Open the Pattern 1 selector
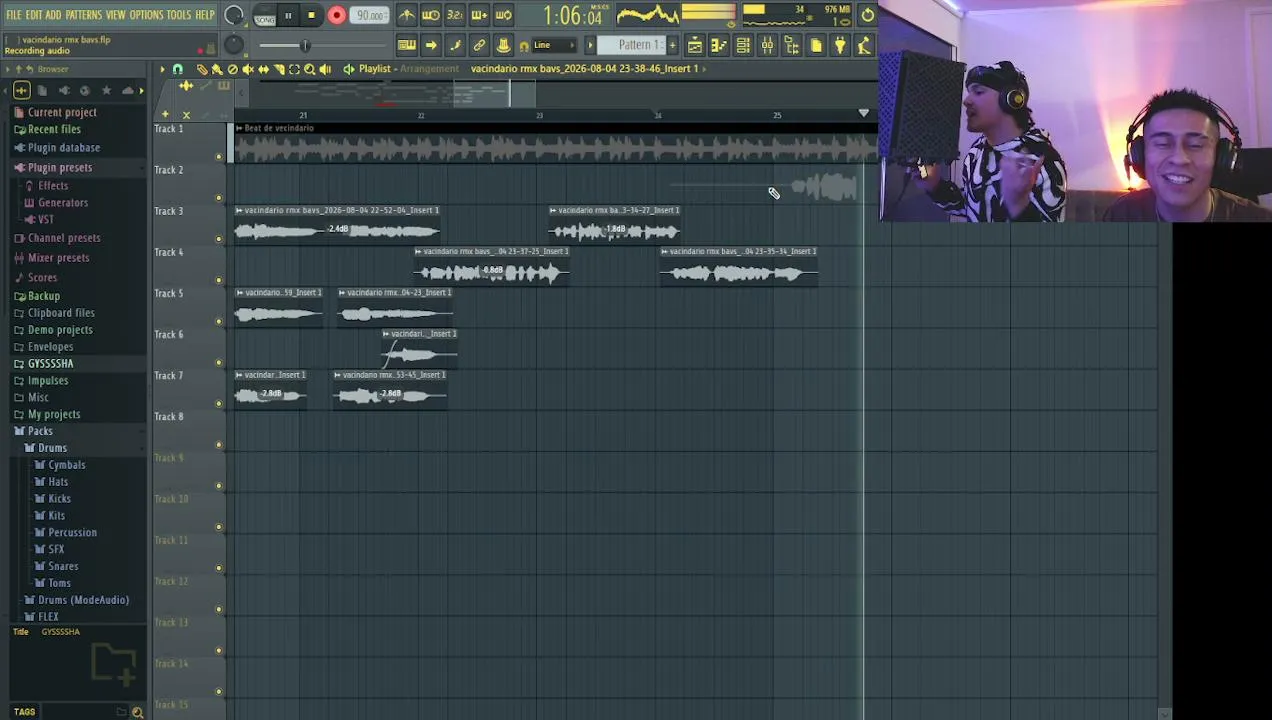Viewport: 1272px width, 720px height. pyautogui.click(x=631, y=45)
